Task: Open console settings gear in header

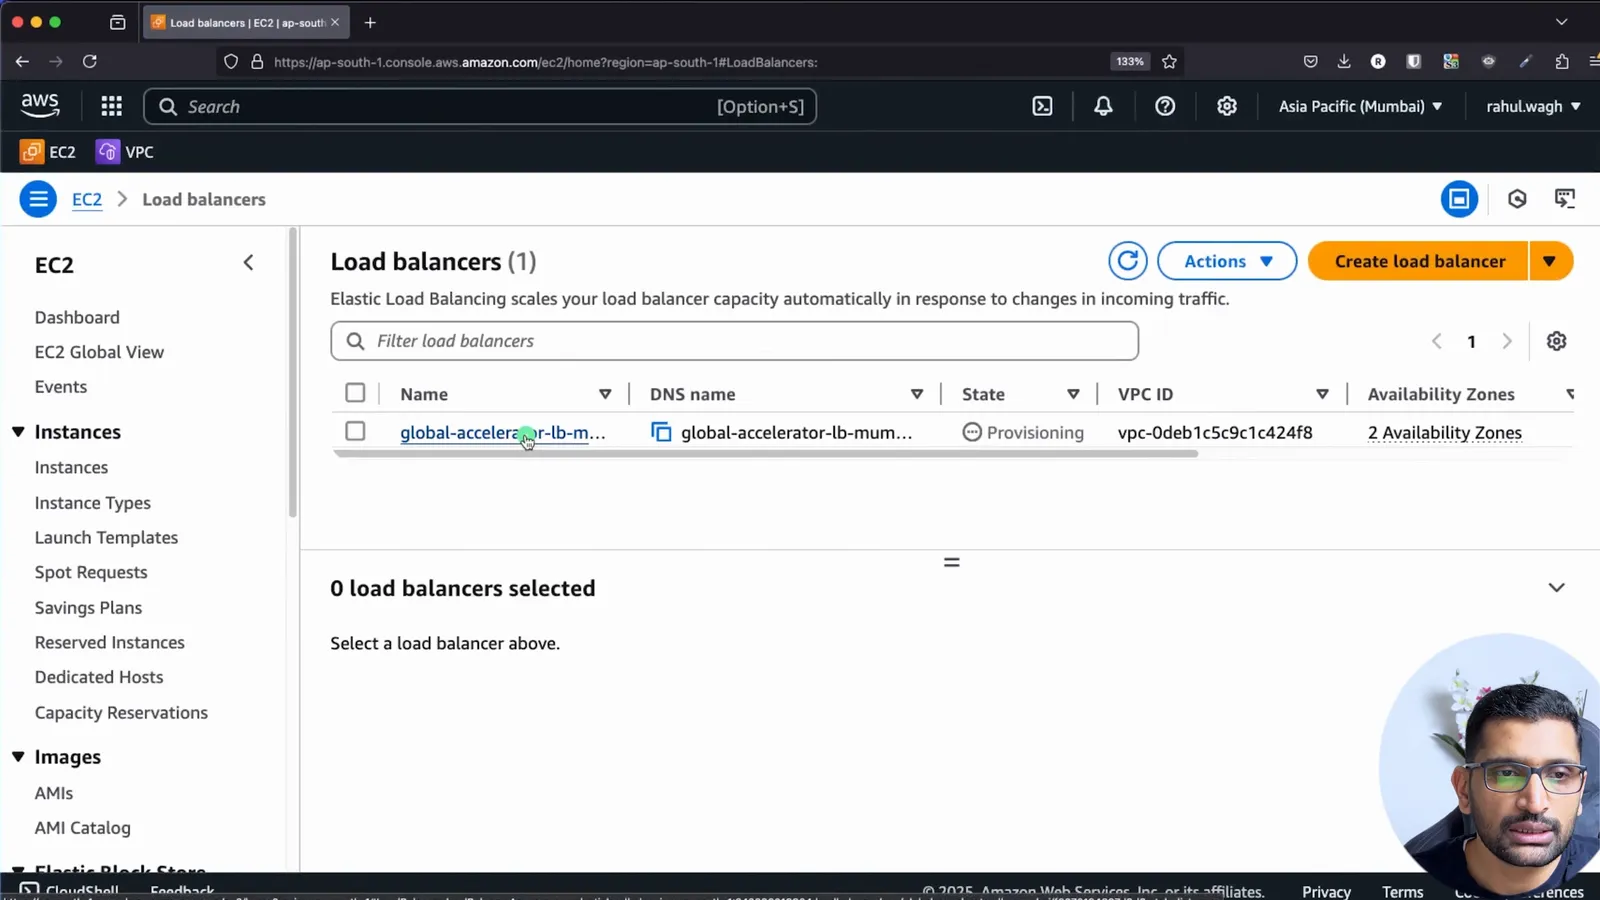Action: point(1227,106)
